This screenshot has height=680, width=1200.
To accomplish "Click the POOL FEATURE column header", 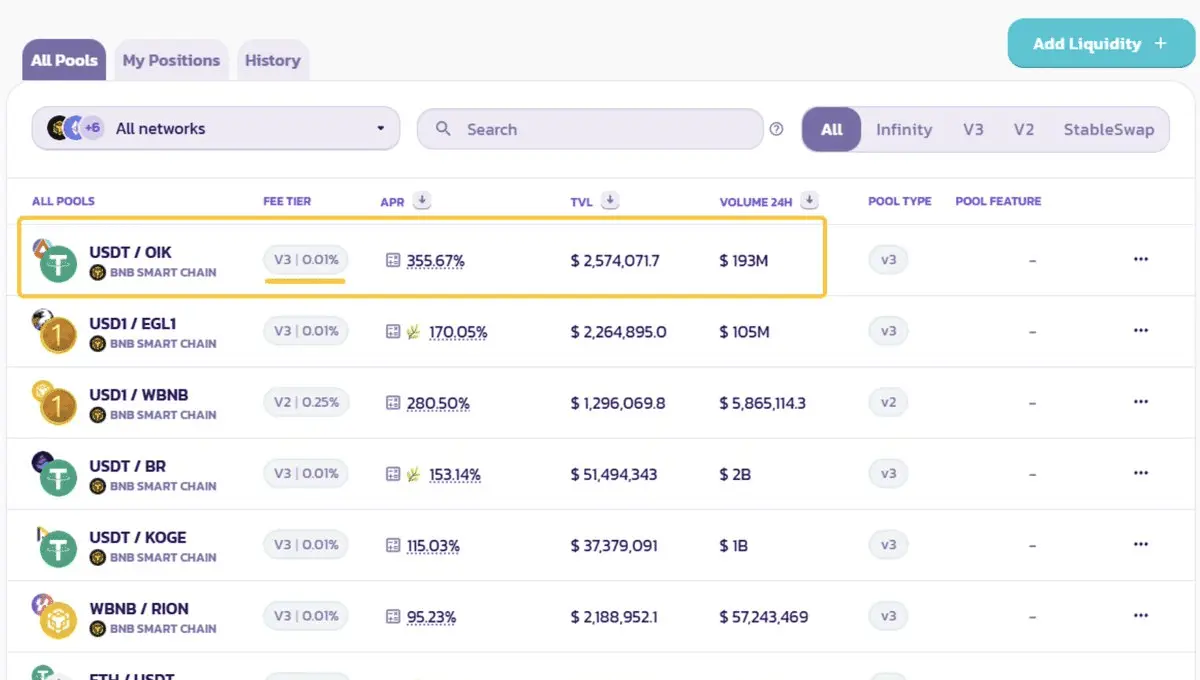I will point(998,201).
